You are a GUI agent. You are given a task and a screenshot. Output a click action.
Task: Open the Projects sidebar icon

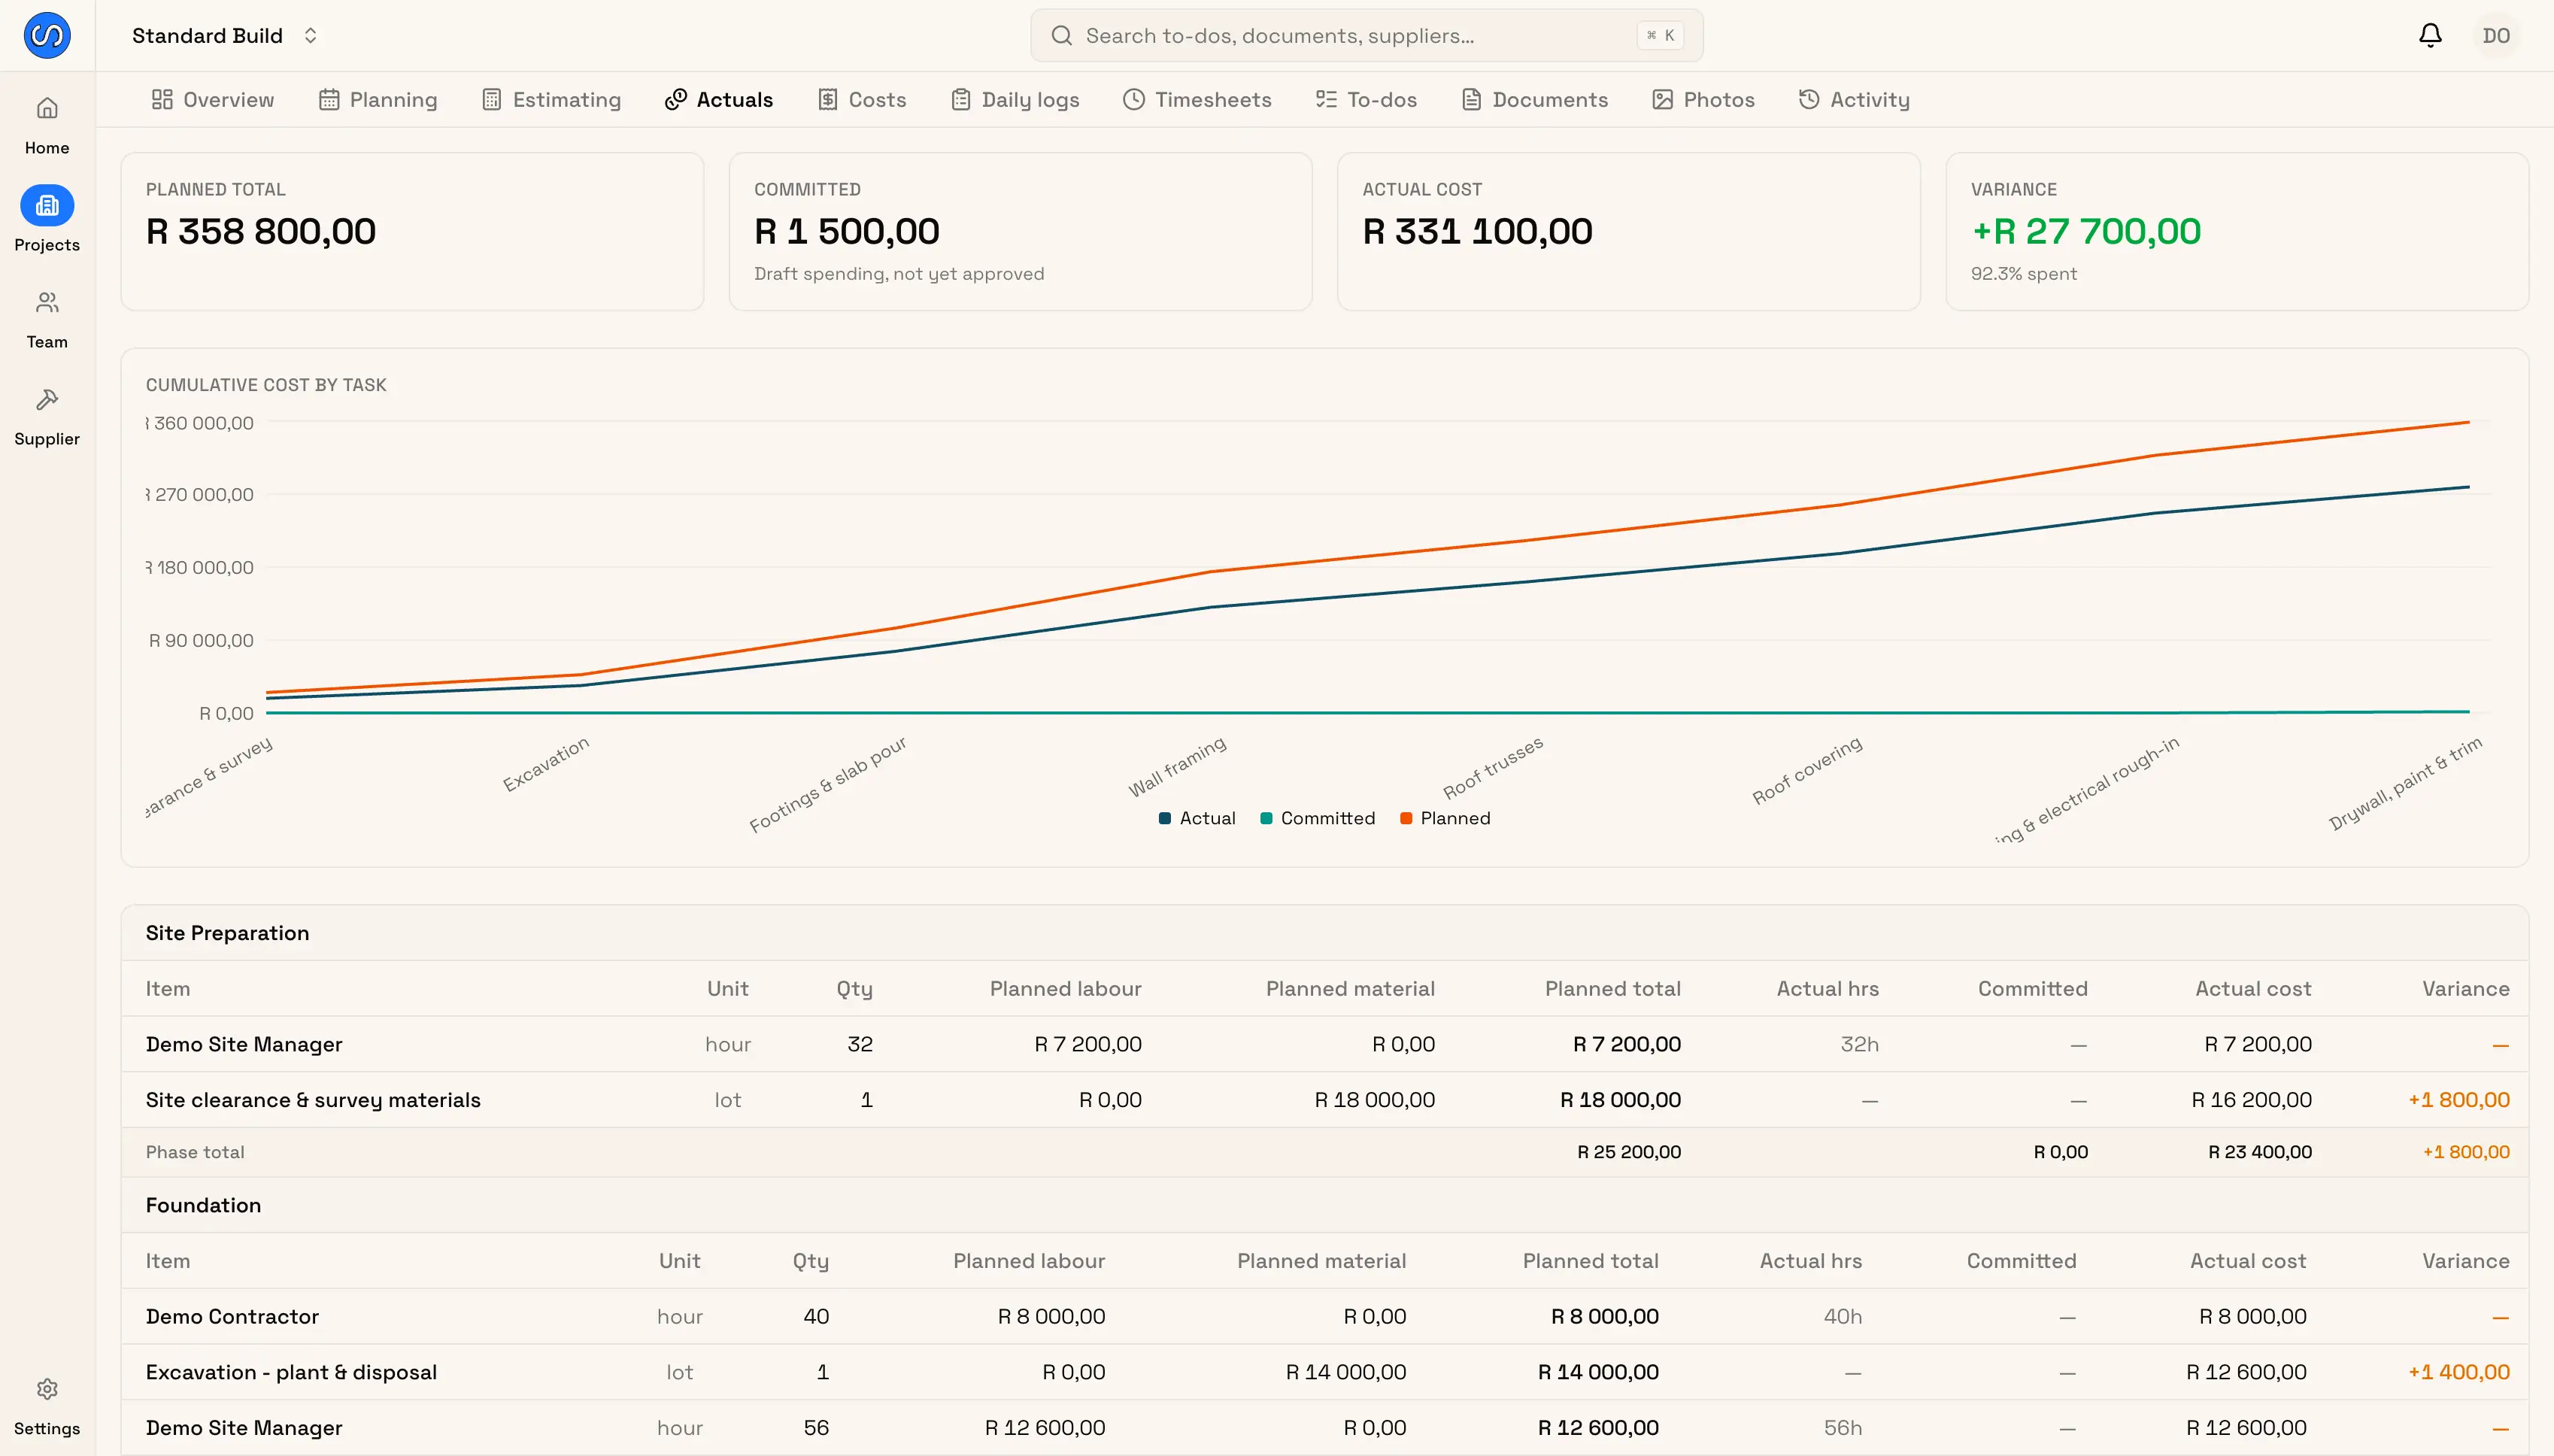pos(47,206)
